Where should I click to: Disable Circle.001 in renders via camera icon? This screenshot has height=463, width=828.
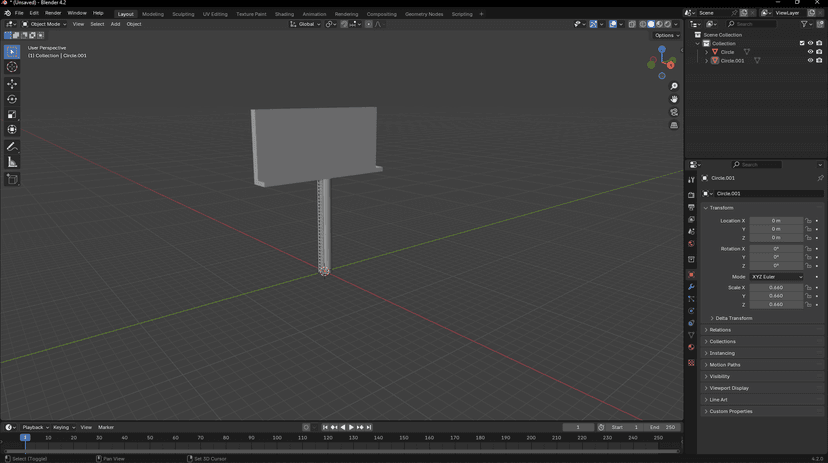(819, 61)
